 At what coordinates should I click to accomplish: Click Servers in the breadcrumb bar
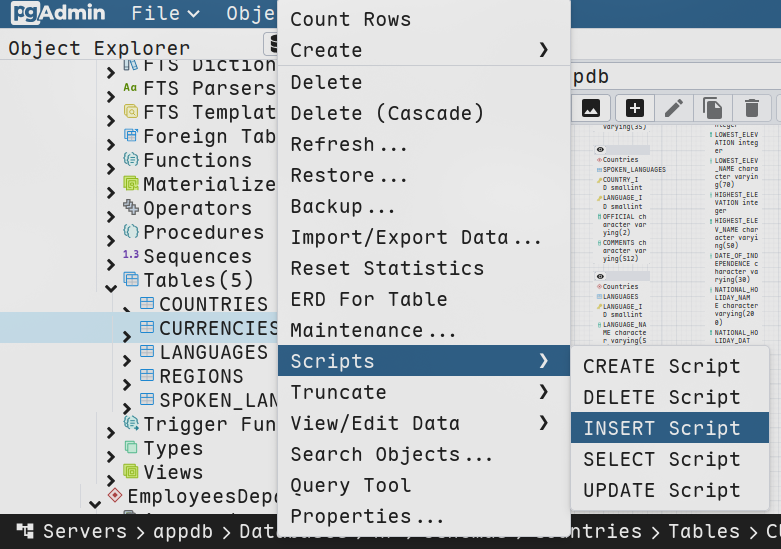pos(85,531)
